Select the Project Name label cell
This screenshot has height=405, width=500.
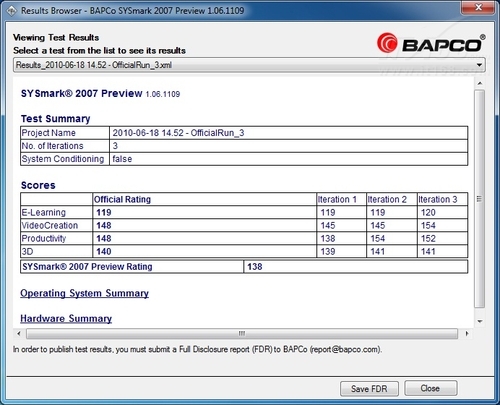[65, 133]
